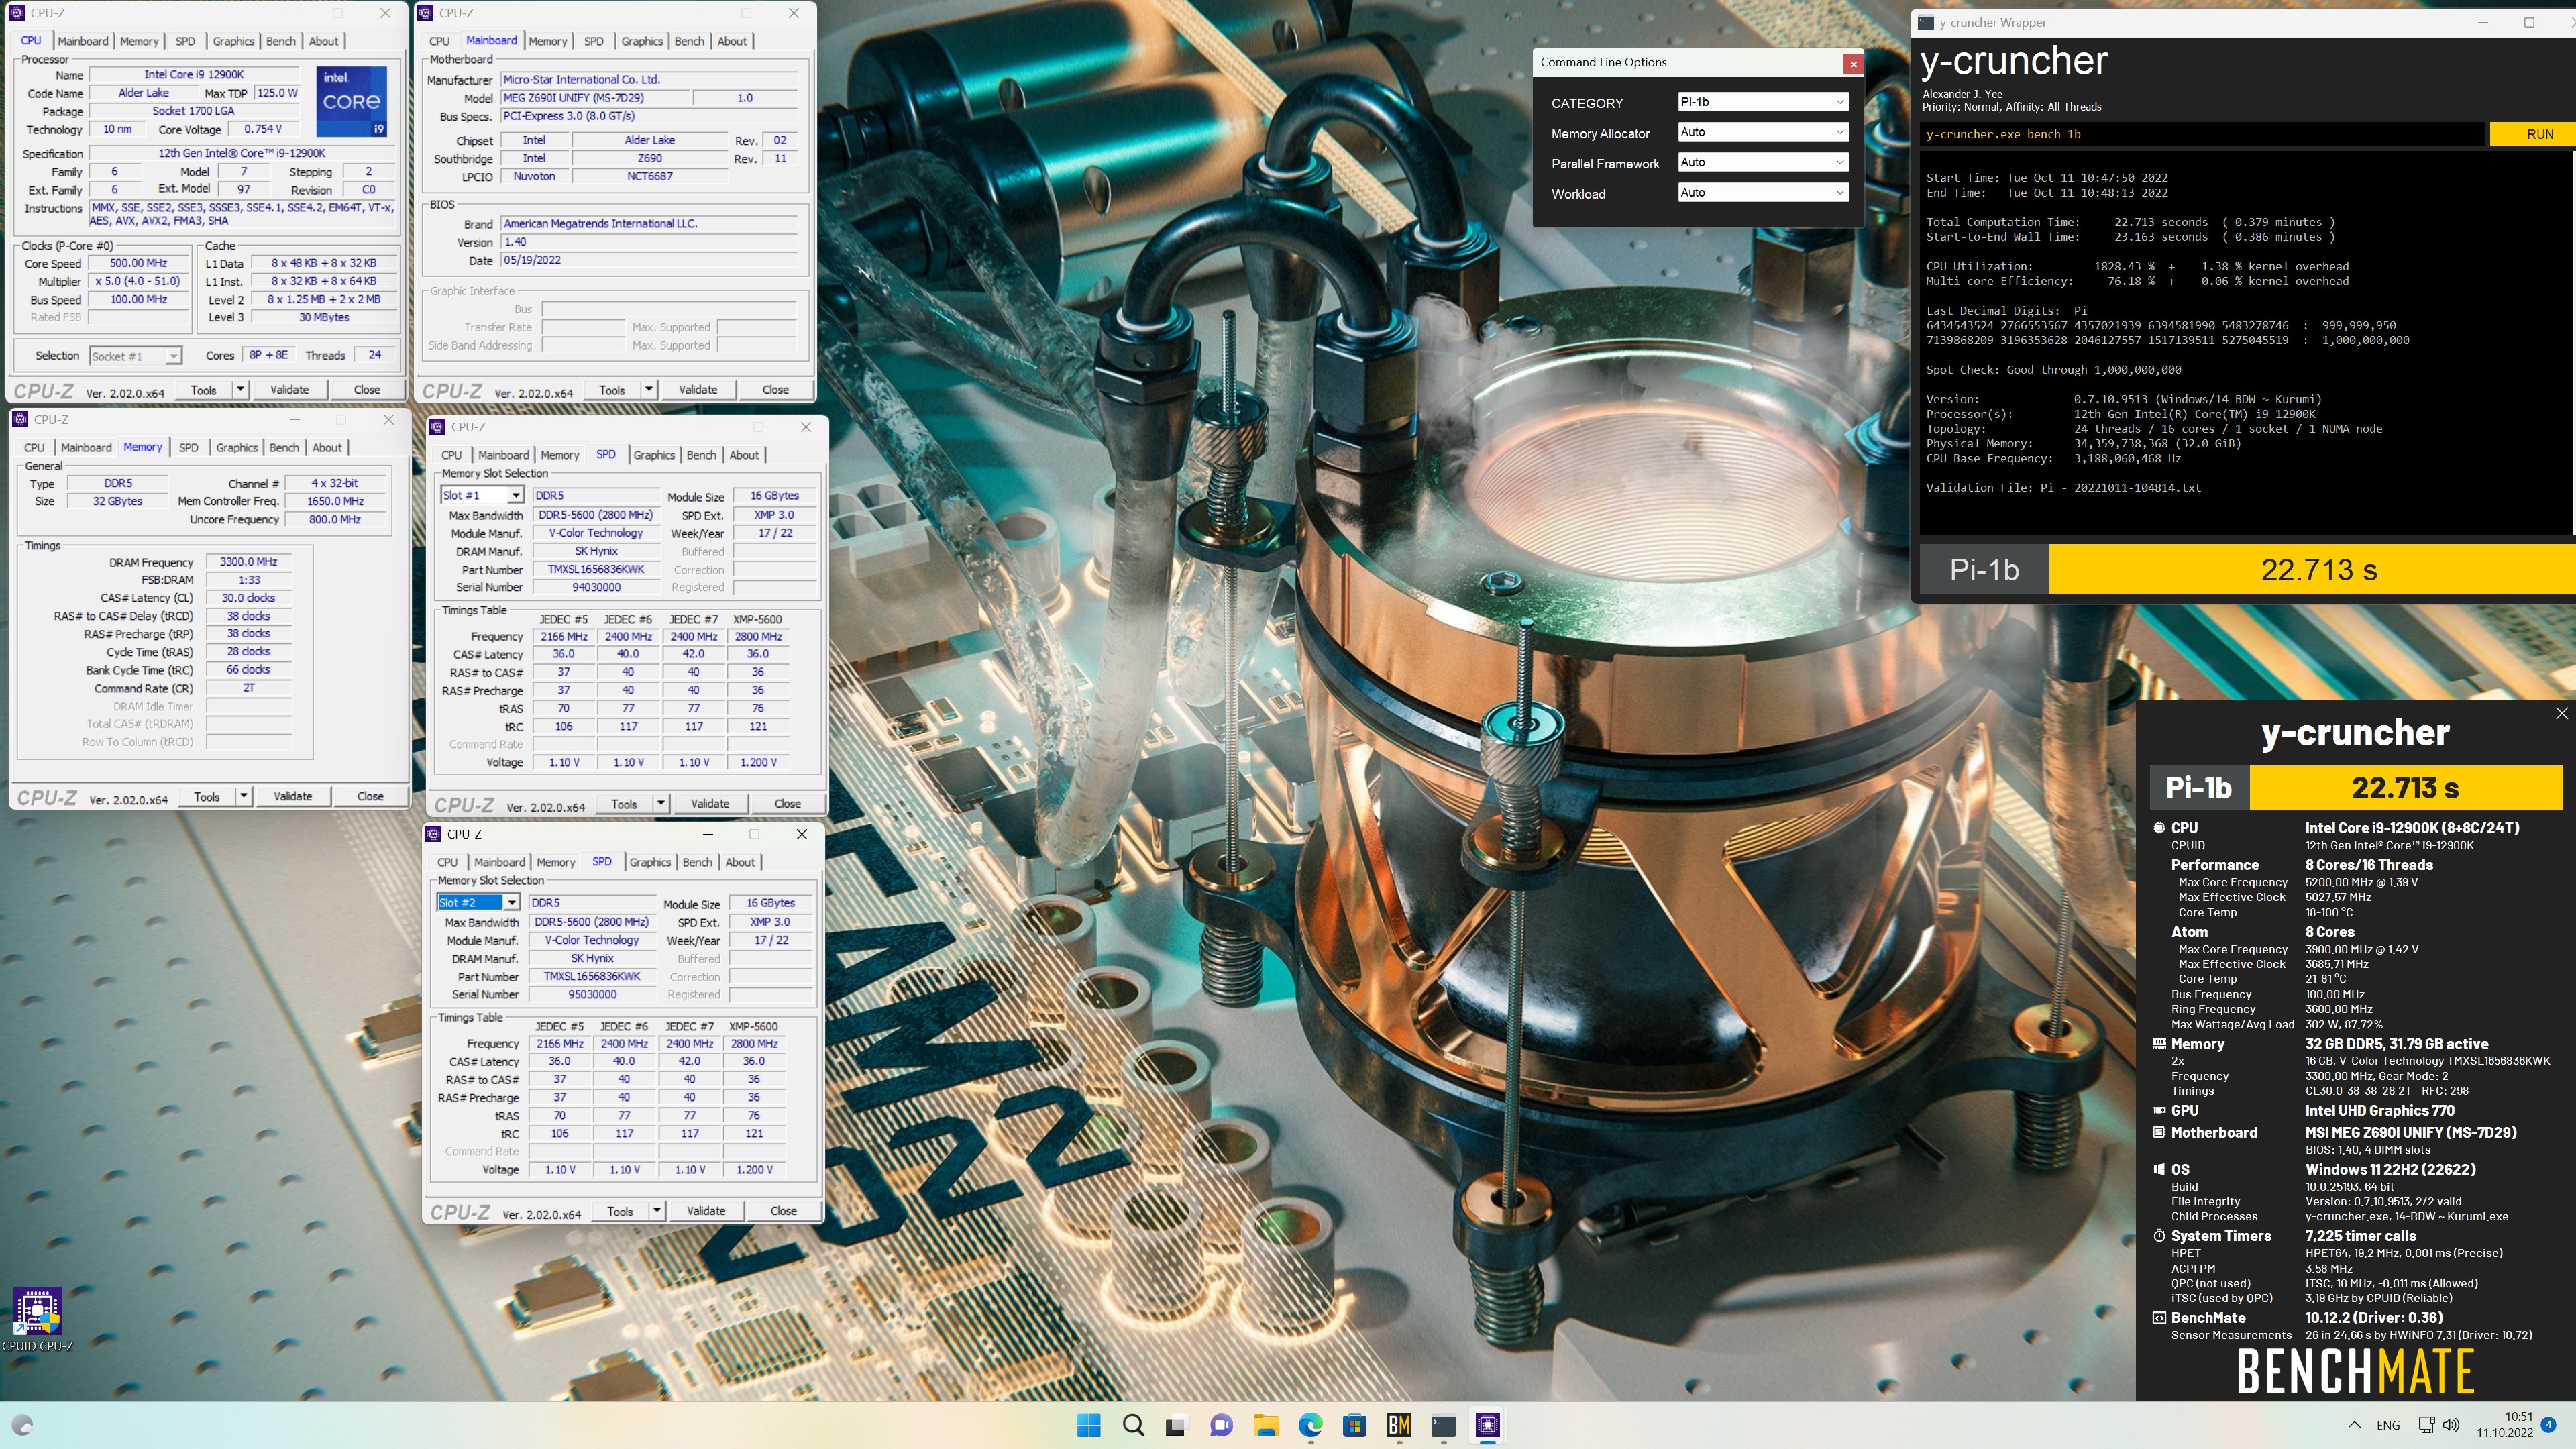
Task: Expand the Tools arrow in the Slot #2 SPD window
Action: (x=657, y=1210)
